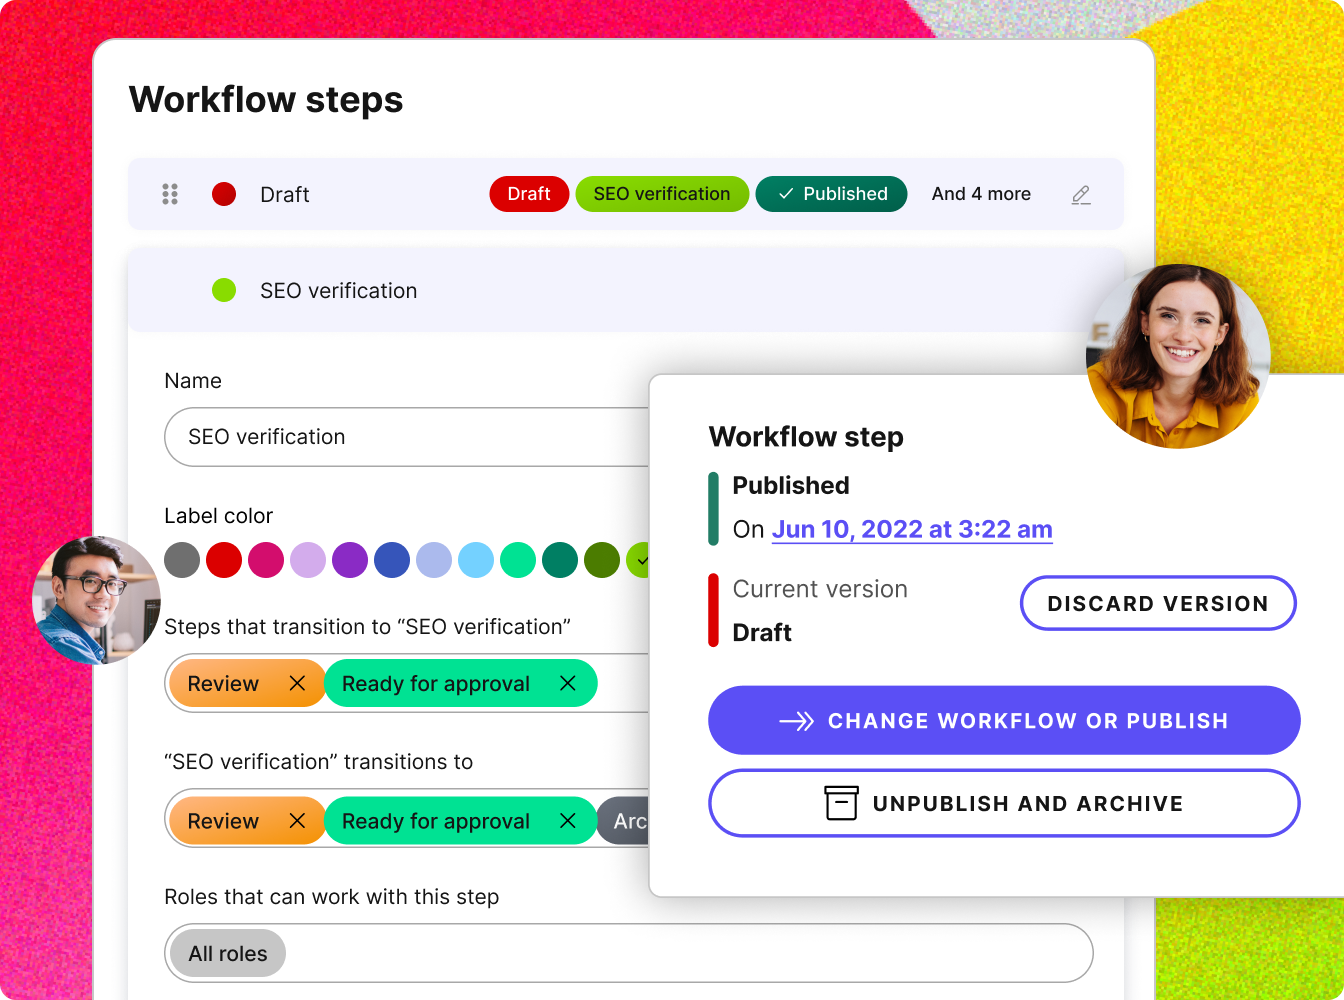Open the Jun 10, 2022 publish date link
The height and width of the screenshot is (1000, 1344).
point(912,529)
